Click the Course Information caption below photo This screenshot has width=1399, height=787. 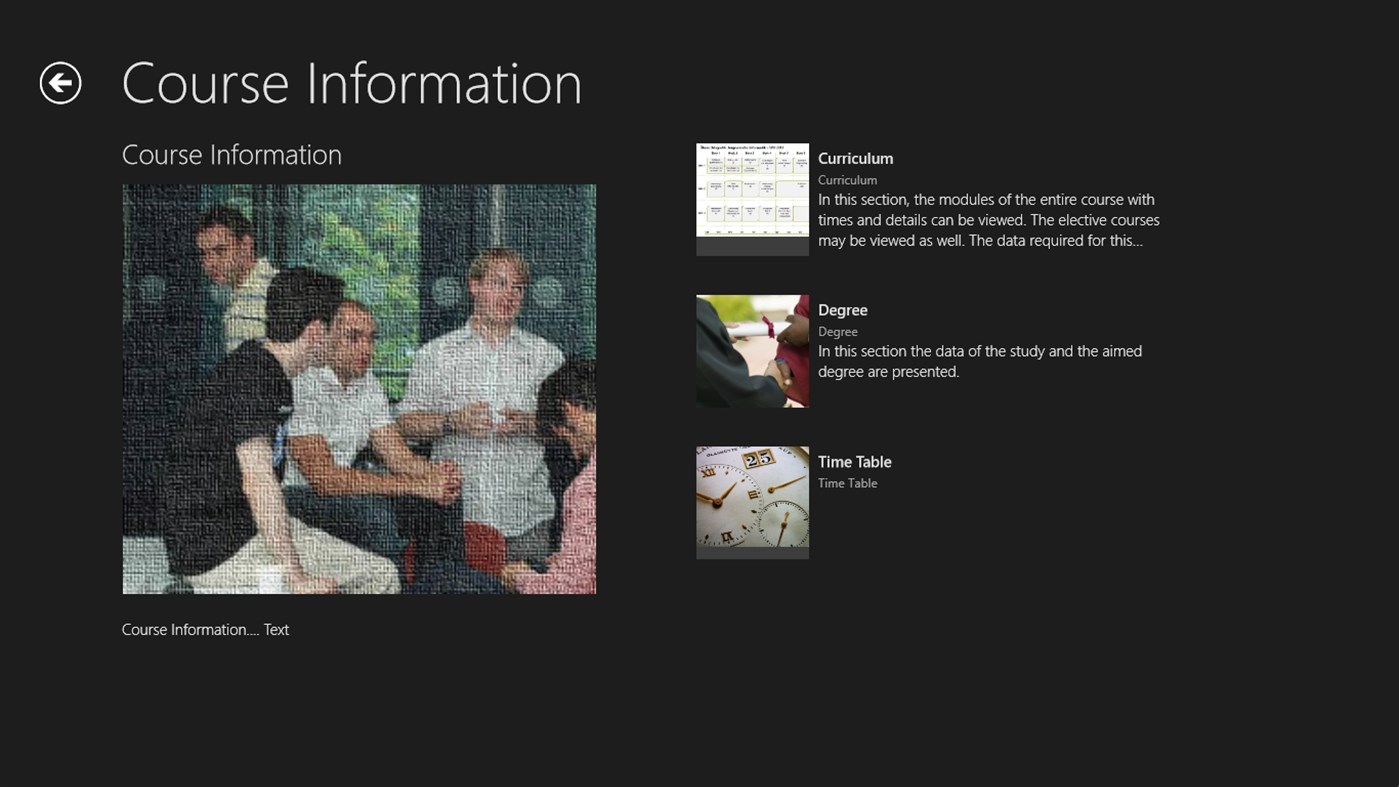click(205, 629)
